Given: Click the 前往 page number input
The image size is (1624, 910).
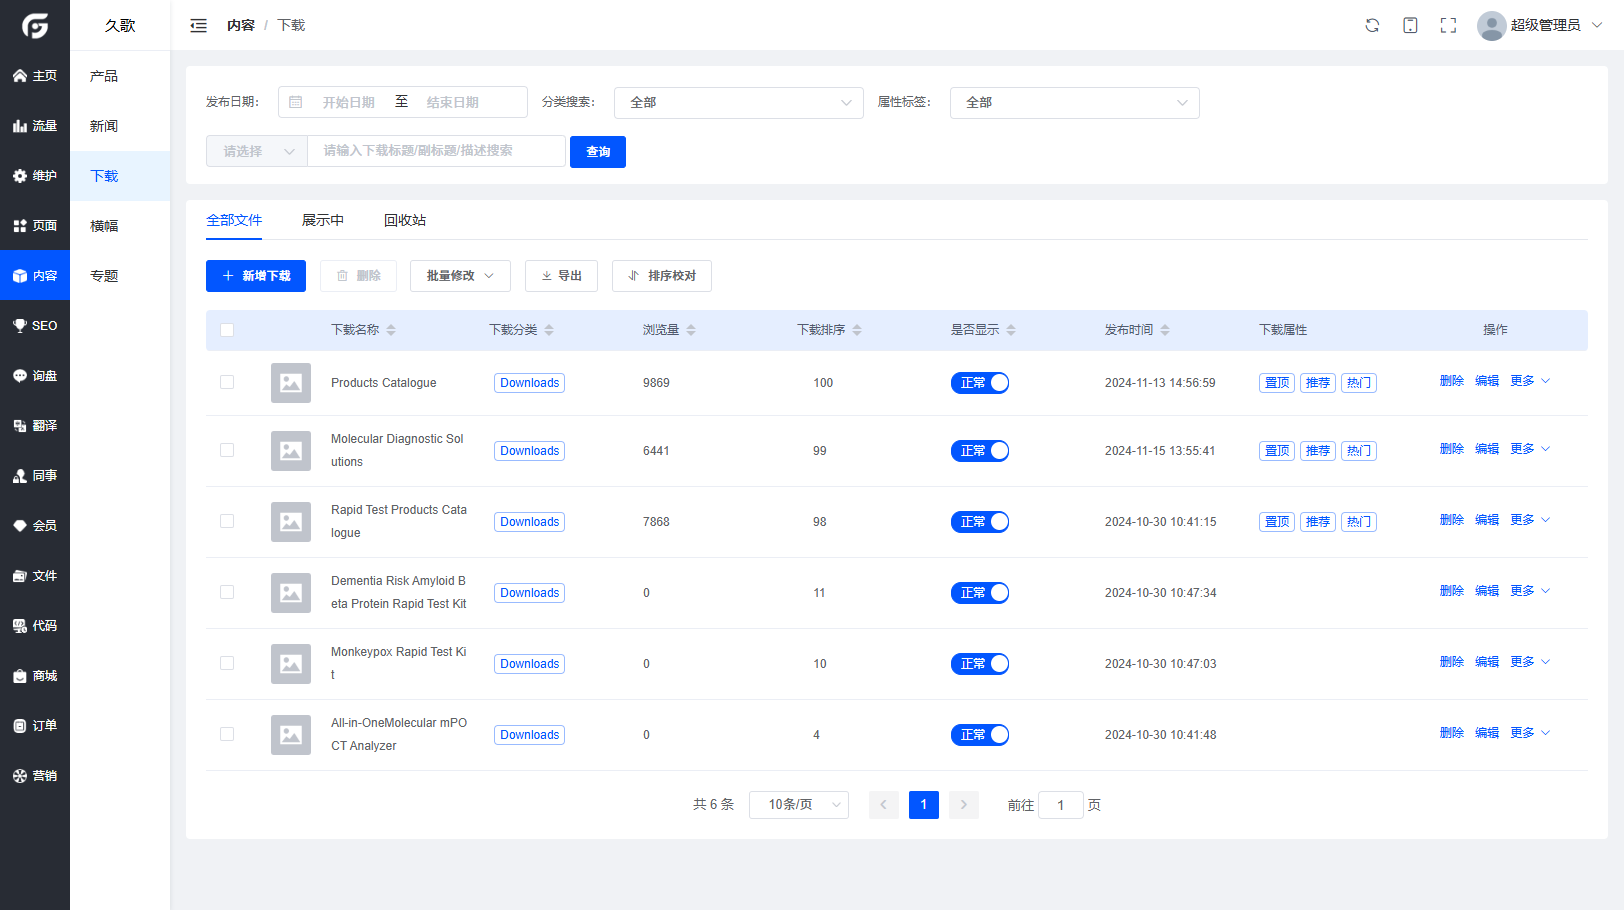Looking at the screenshot, I should [1061, 805].
